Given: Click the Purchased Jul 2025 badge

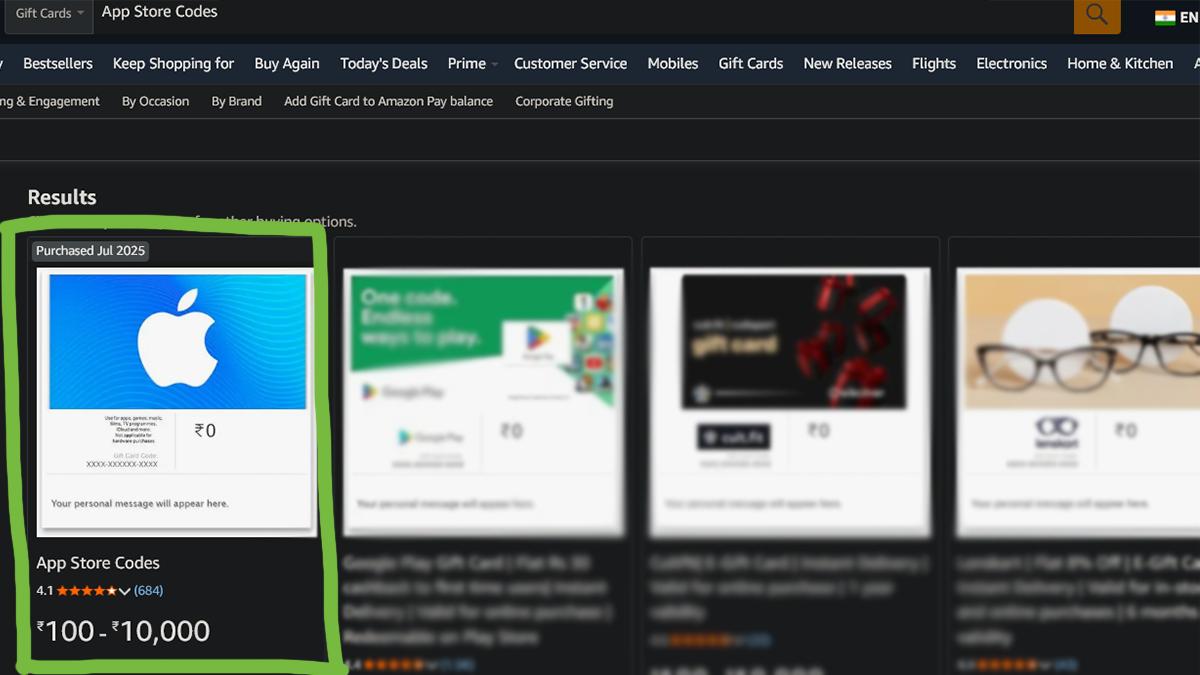Looking at the screenshot, I should 91,251.
